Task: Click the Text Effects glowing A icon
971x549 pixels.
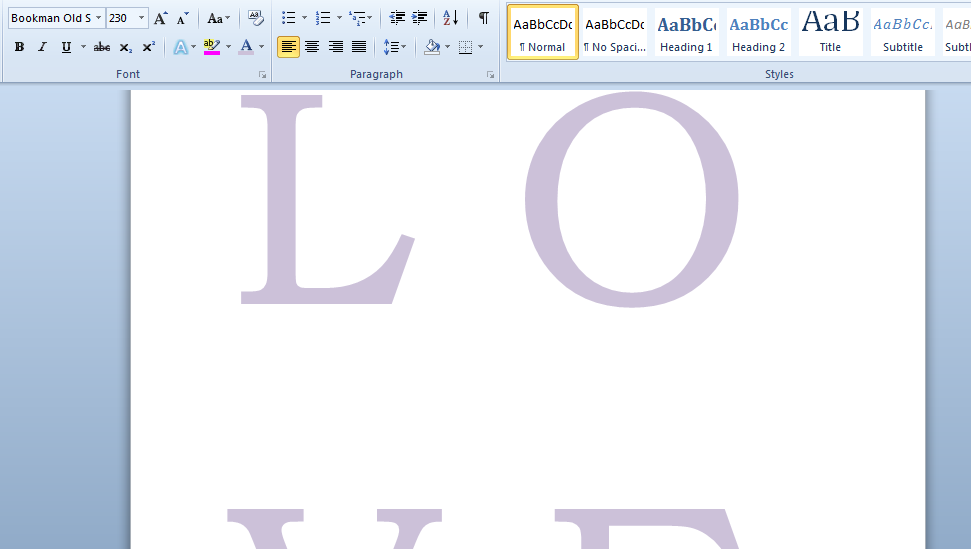Action: coord(180,47)
